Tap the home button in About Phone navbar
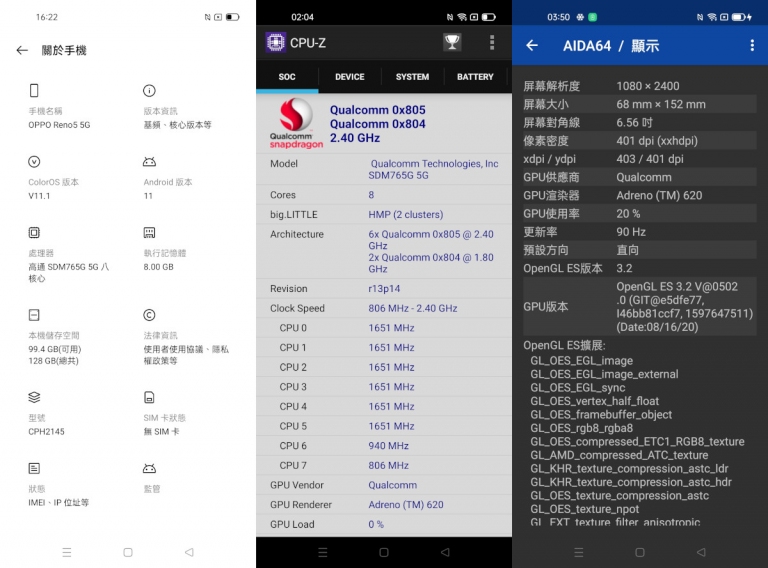This screenshot has width=768, height=568. coord(128,552)
